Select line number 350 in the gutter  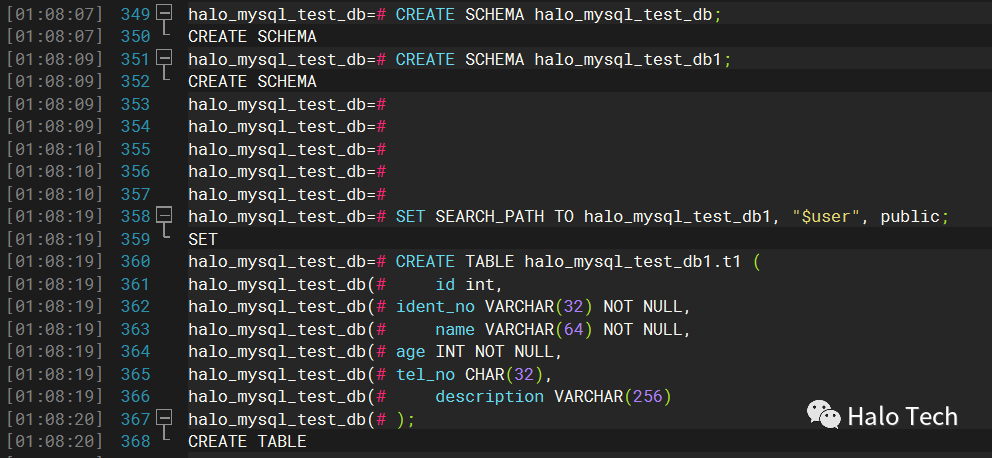point(135,37)
